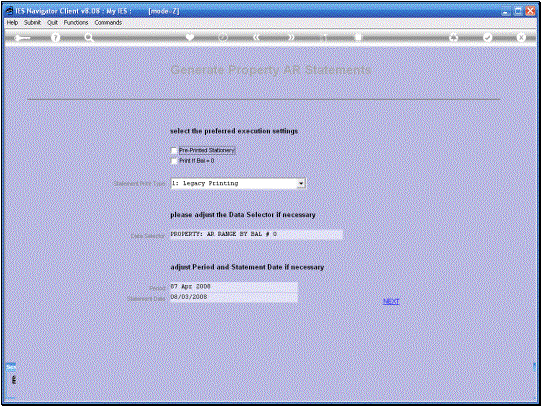Screen dimensions: 541x406
Task: Enable the Pre-Printed Stationery checkbox
Action: 174,151
